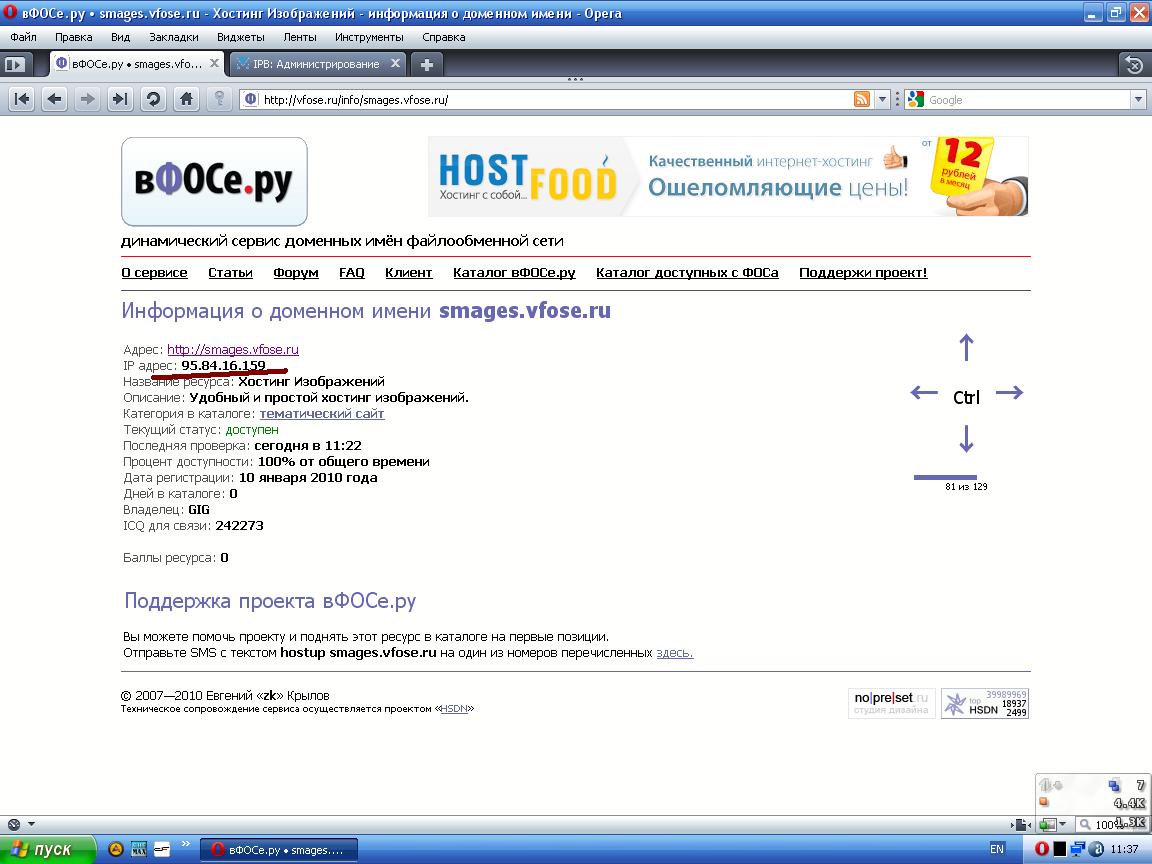Click the Opera Reload page button

coord(153,99)
